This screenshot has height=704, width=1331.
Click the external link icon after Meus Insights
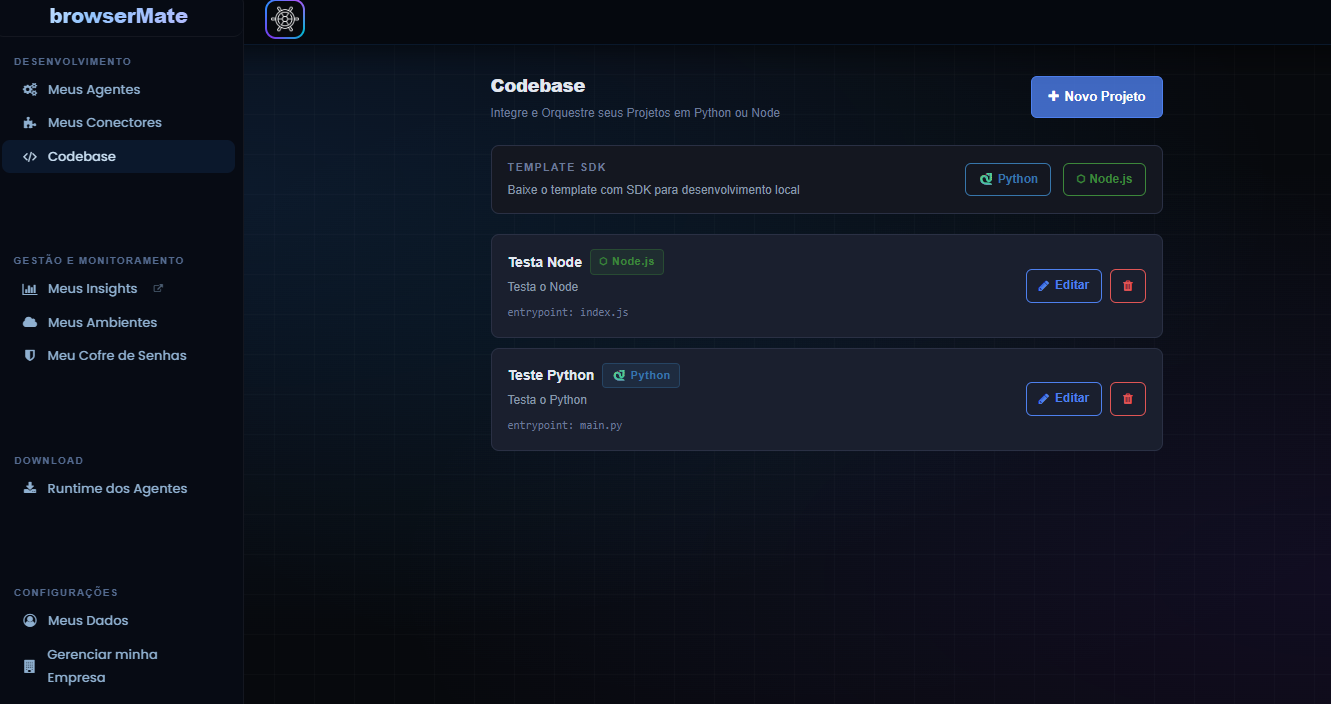pyautogui.click(x=157, y=288)
